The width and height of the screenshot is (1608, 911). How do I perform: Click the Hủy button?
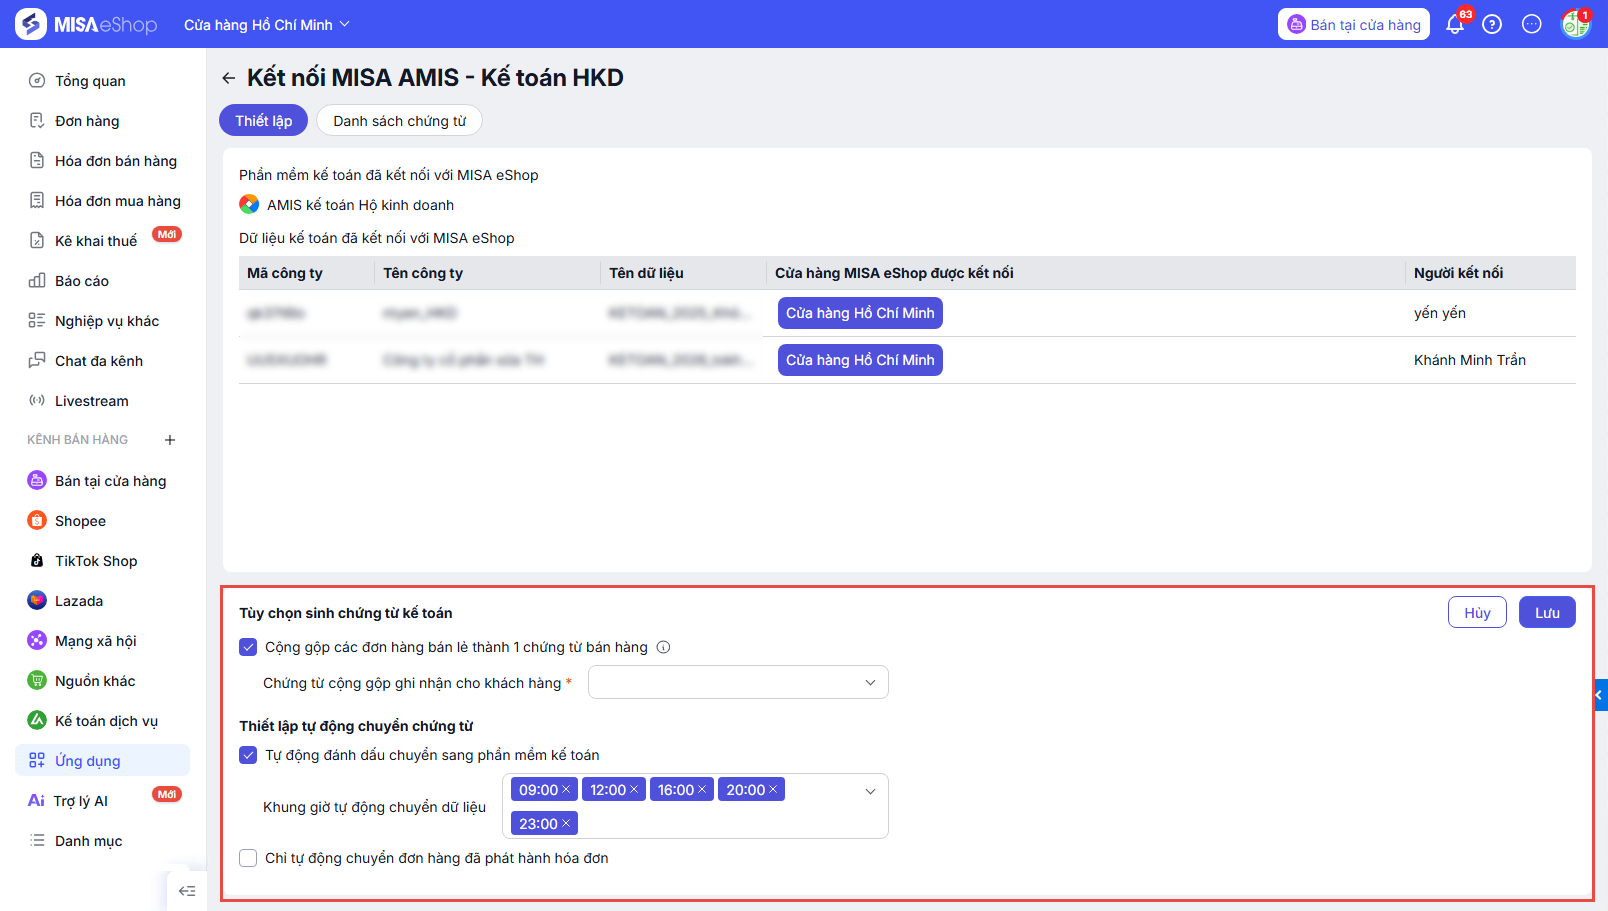1477,613
